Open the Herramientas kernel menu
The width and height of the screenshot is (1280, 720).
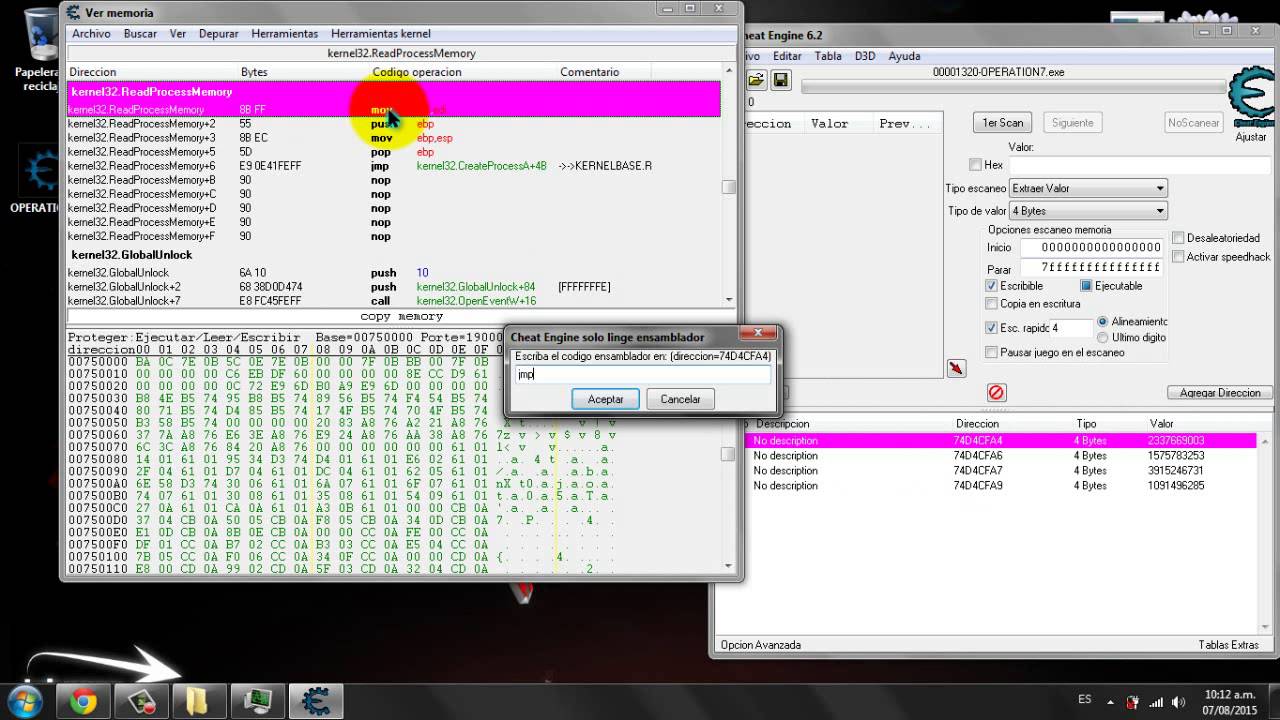[381, 34]
